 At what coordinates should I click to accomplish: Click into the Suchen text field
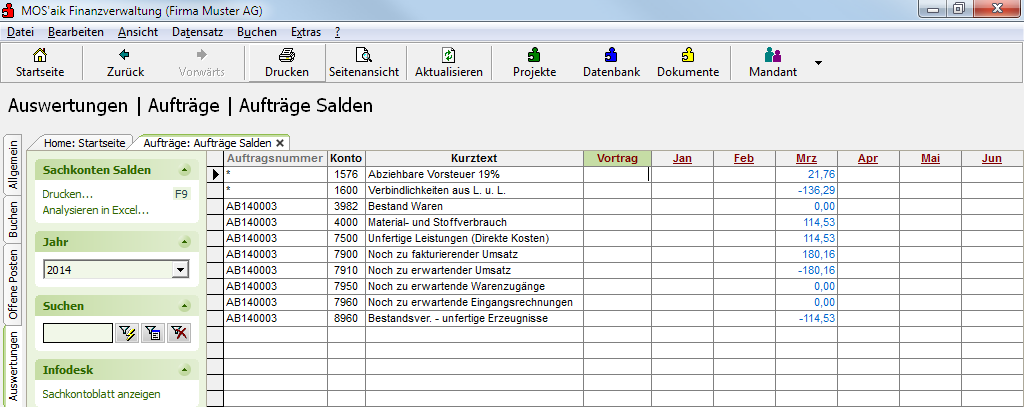tap(77, 333)
